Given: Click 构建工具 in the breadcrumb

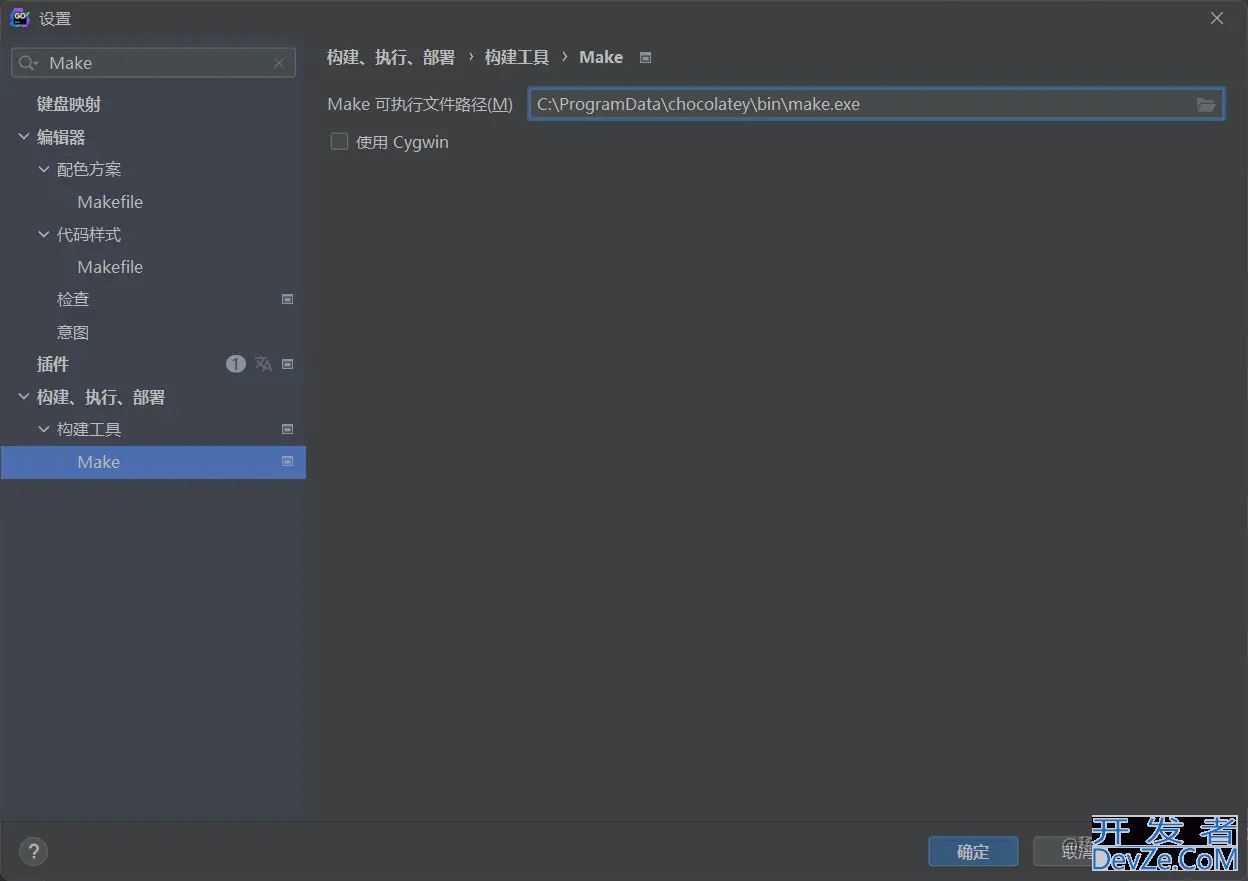Looking at the screenshot, I should [517, 58].
